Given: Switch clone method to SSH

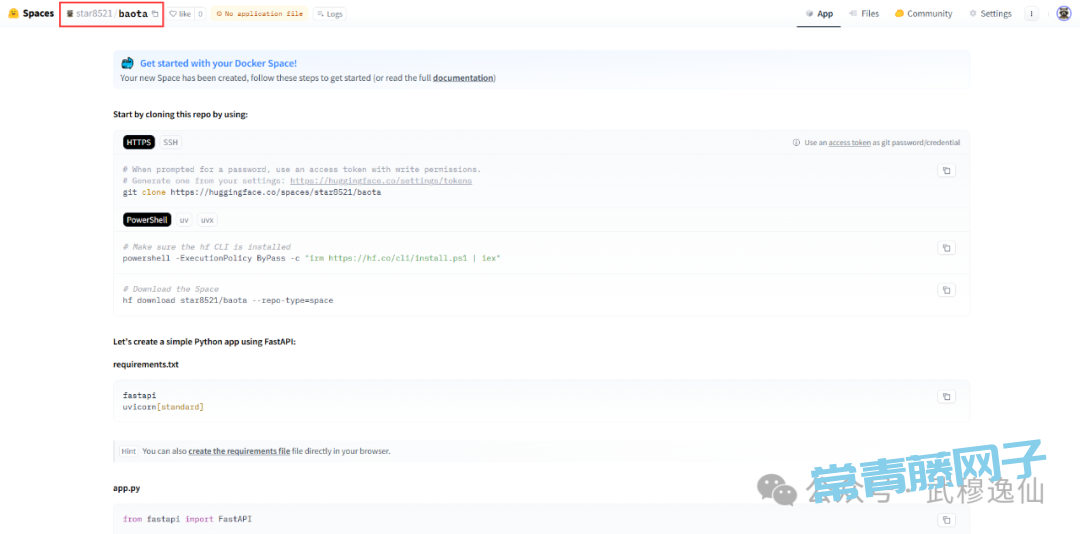Looking at the screenshot, I should (171, 142).
